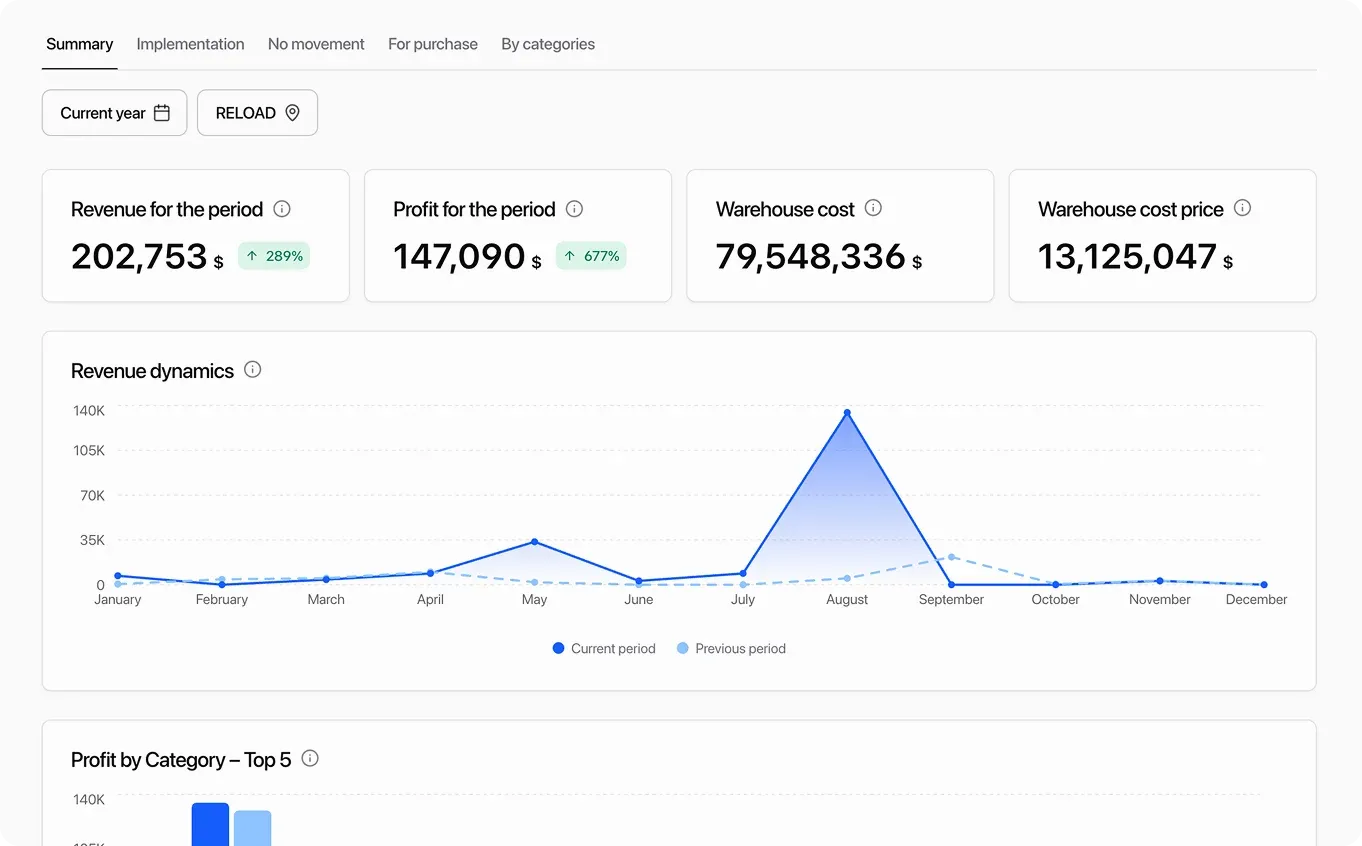Click the location pin icon in RELOAD
1362x846 pixels.
point(292,113)
